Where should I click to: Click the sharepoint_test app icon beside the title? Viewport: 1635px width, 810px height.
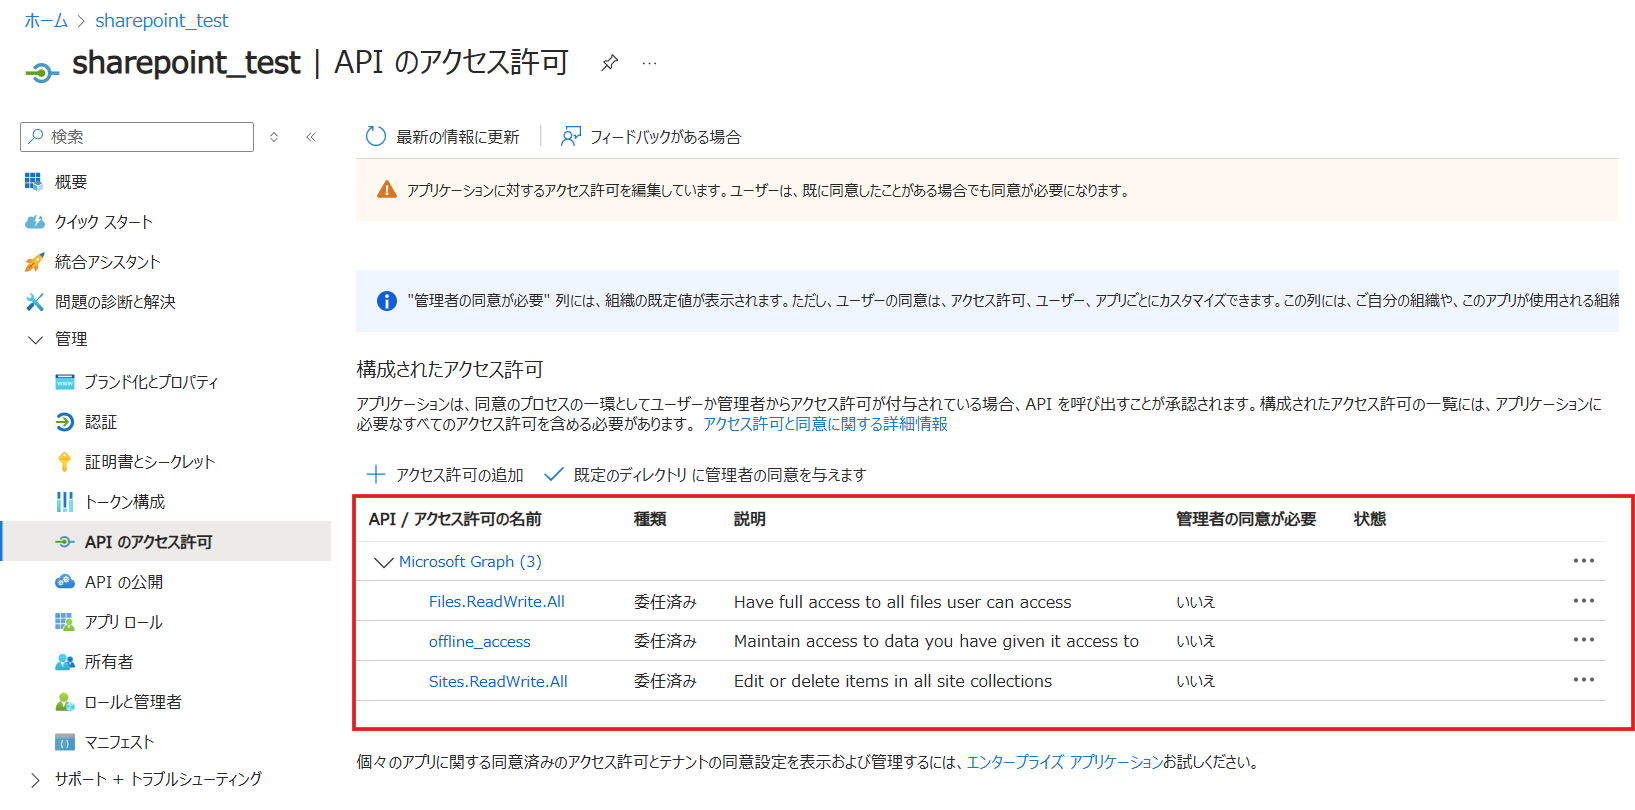click(41, 71)
